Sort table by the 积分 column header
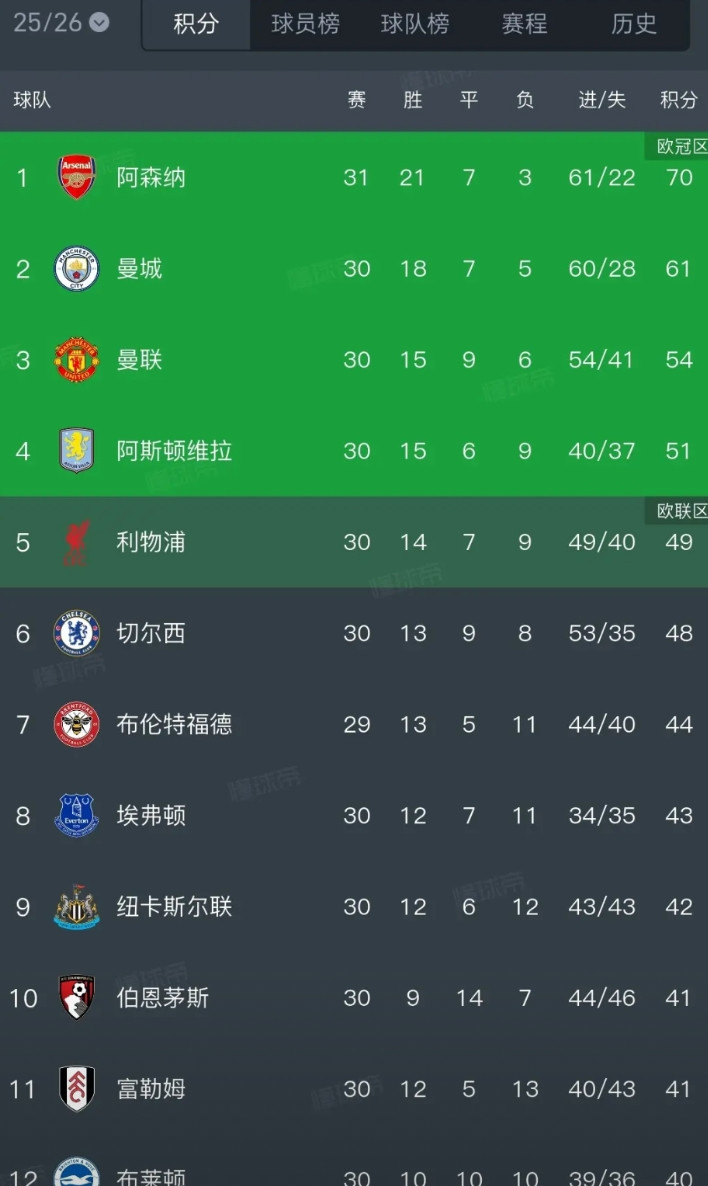 tap(678, 101)
